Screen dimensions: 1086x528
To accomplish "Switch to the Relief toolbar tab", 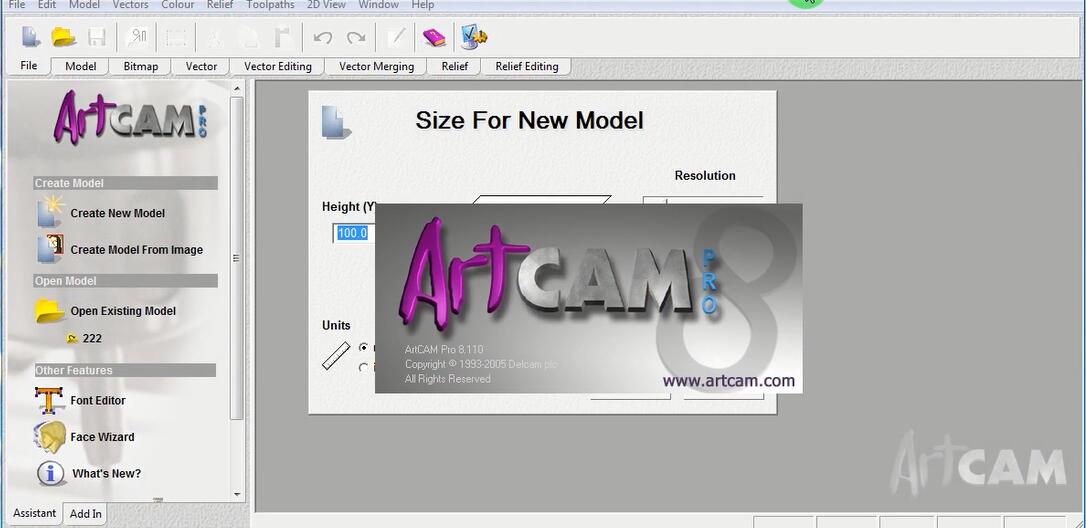I will [454, 67].
